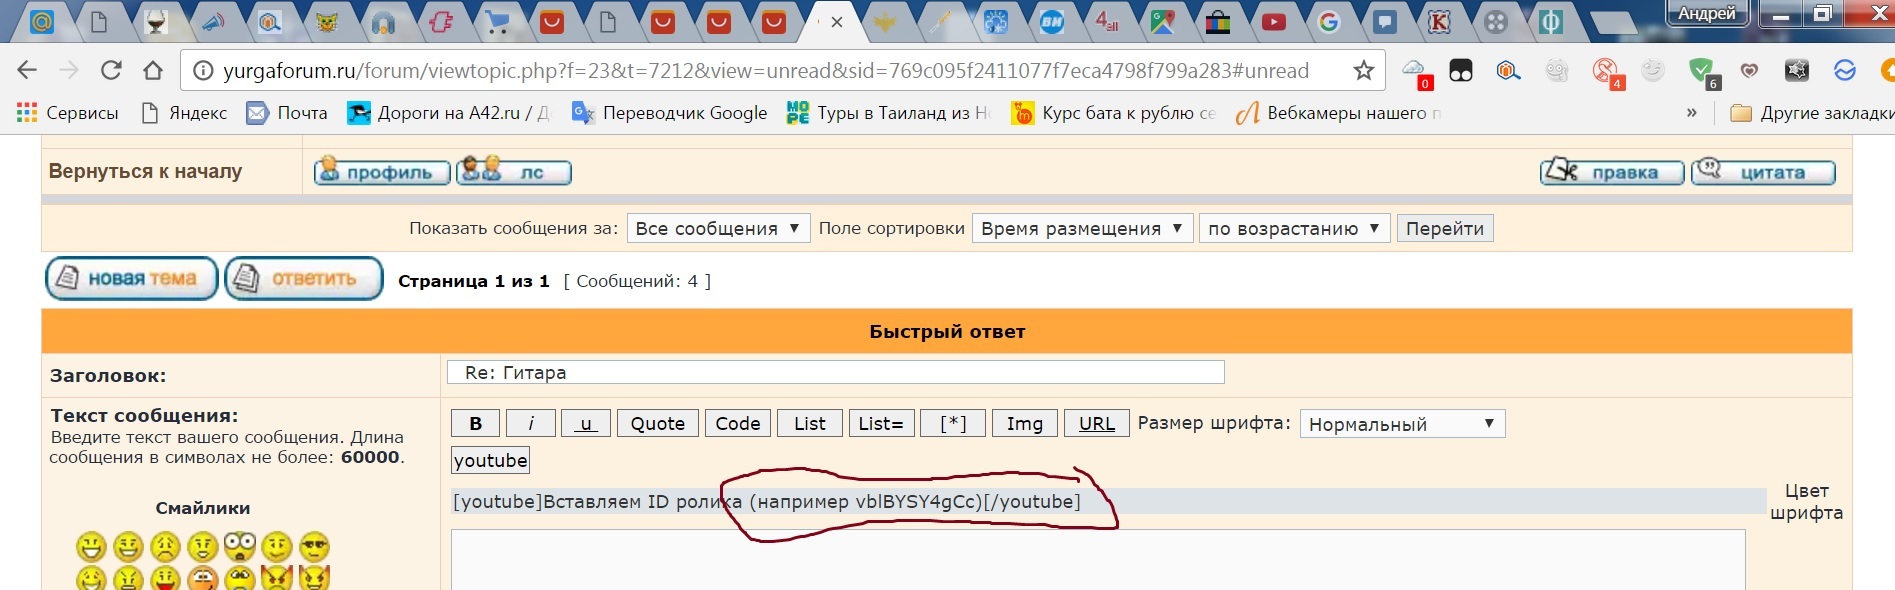Show hidden bookmarks with the » chevron
The width and height of the screenshot is (1895, 590).
tap(1691, 113)
